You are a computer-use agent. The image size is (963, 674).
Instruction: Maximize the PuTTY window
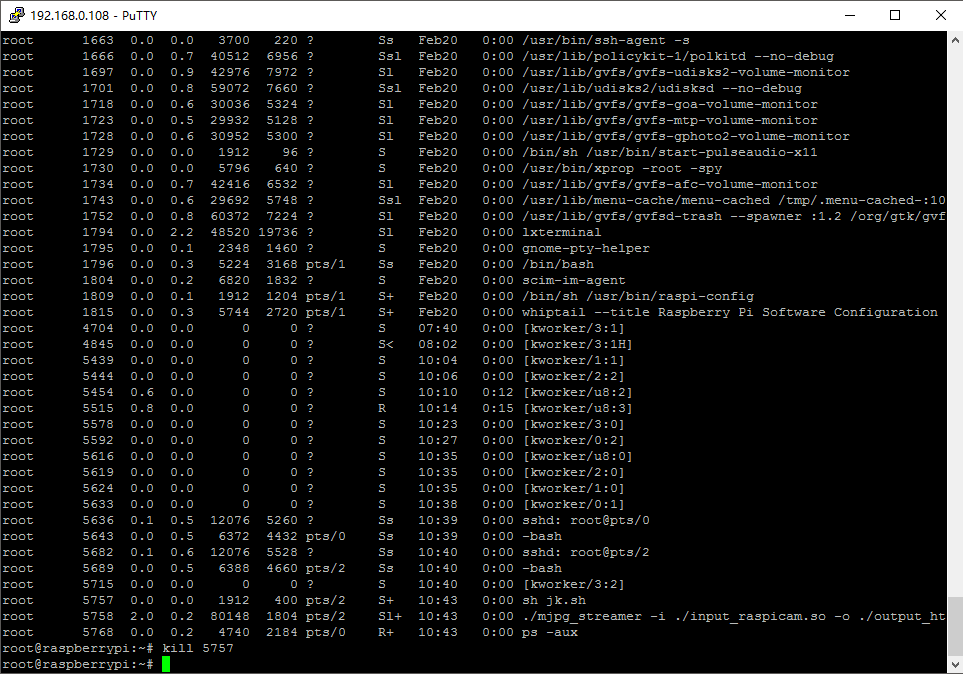click(x=895, y=15)
